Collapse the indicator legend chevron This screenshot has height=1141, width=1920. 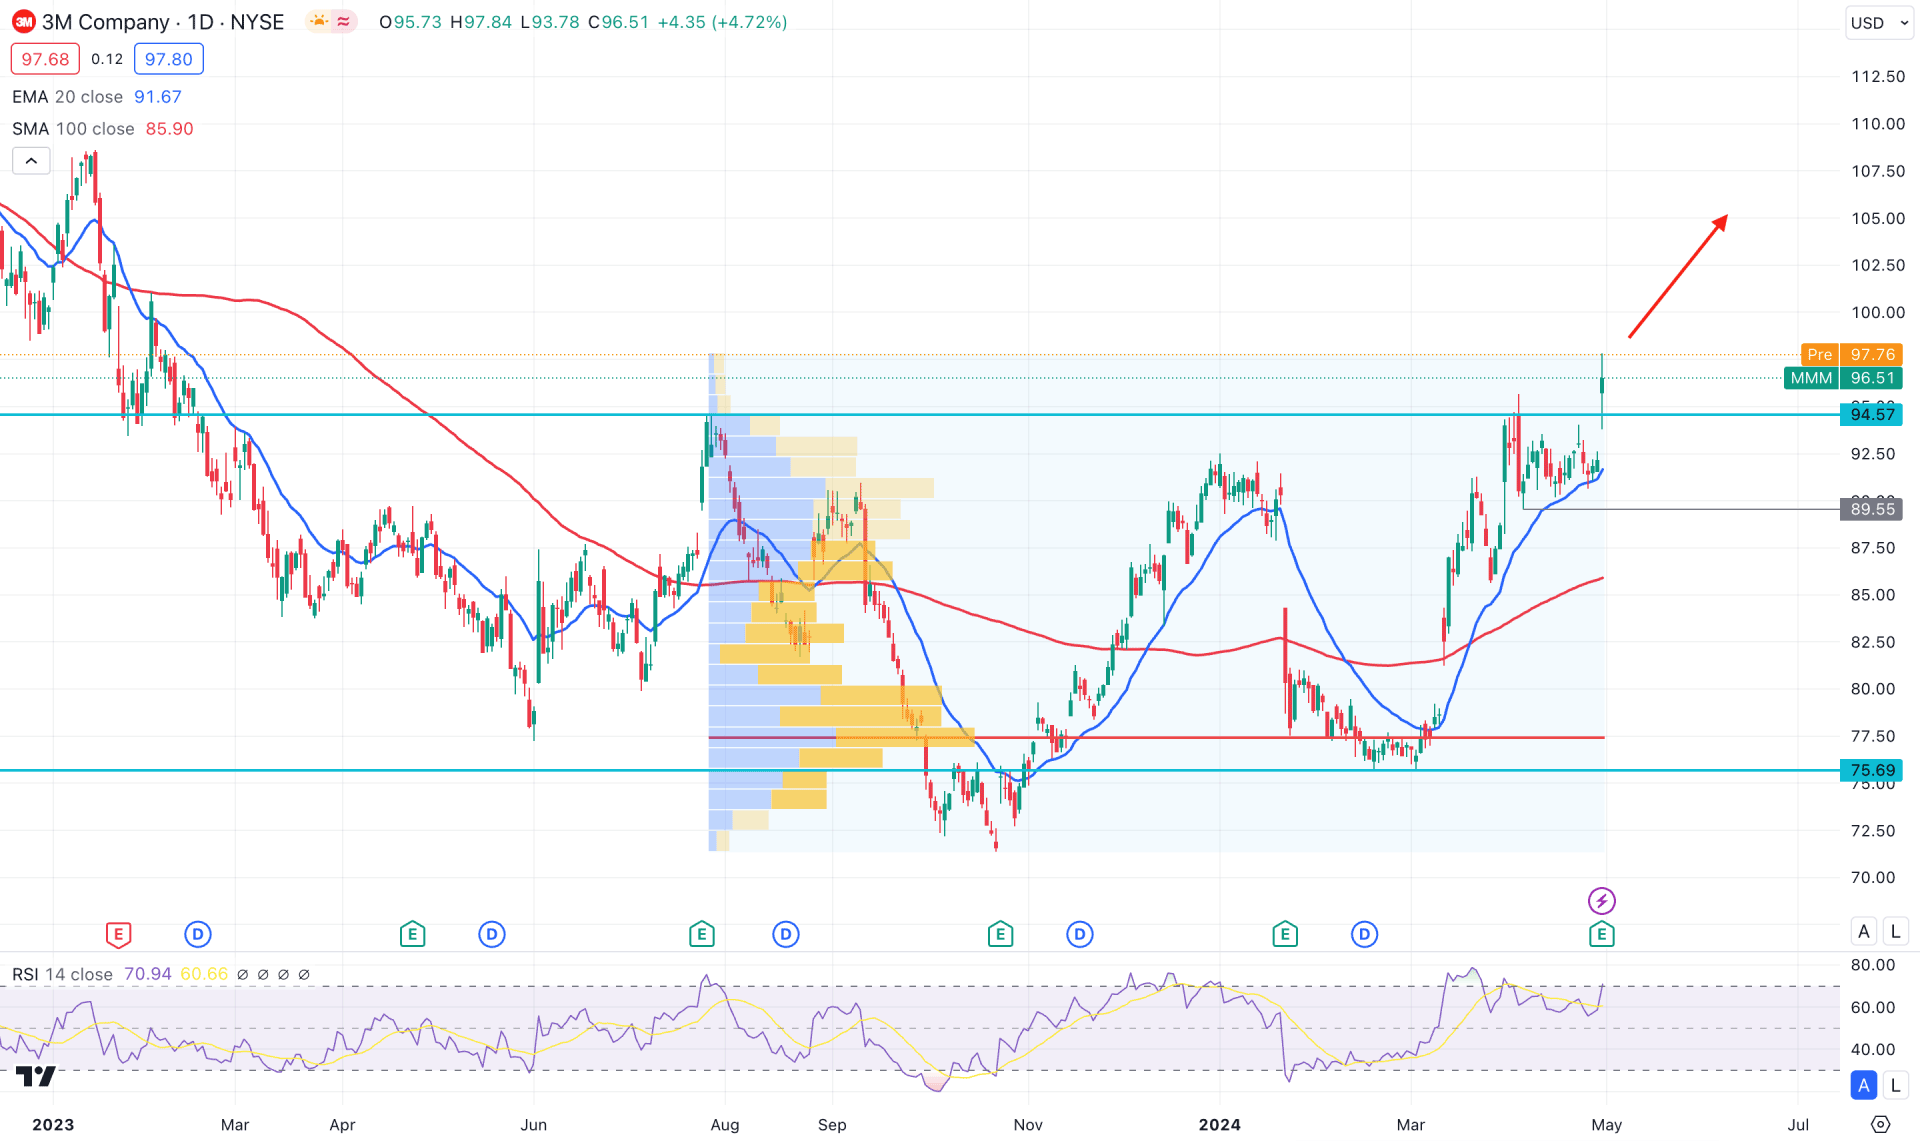[x=31, y=160]
